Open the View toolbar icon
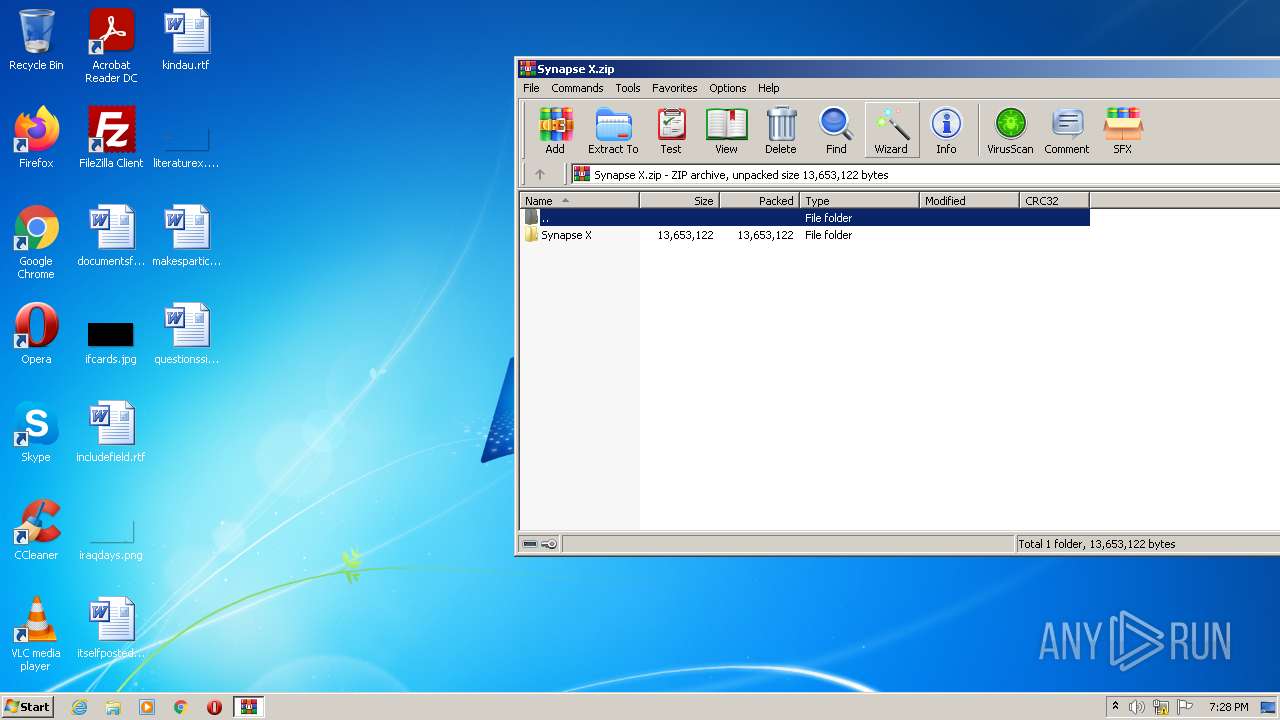This screenshot has height=720, width=1280. 726,131
